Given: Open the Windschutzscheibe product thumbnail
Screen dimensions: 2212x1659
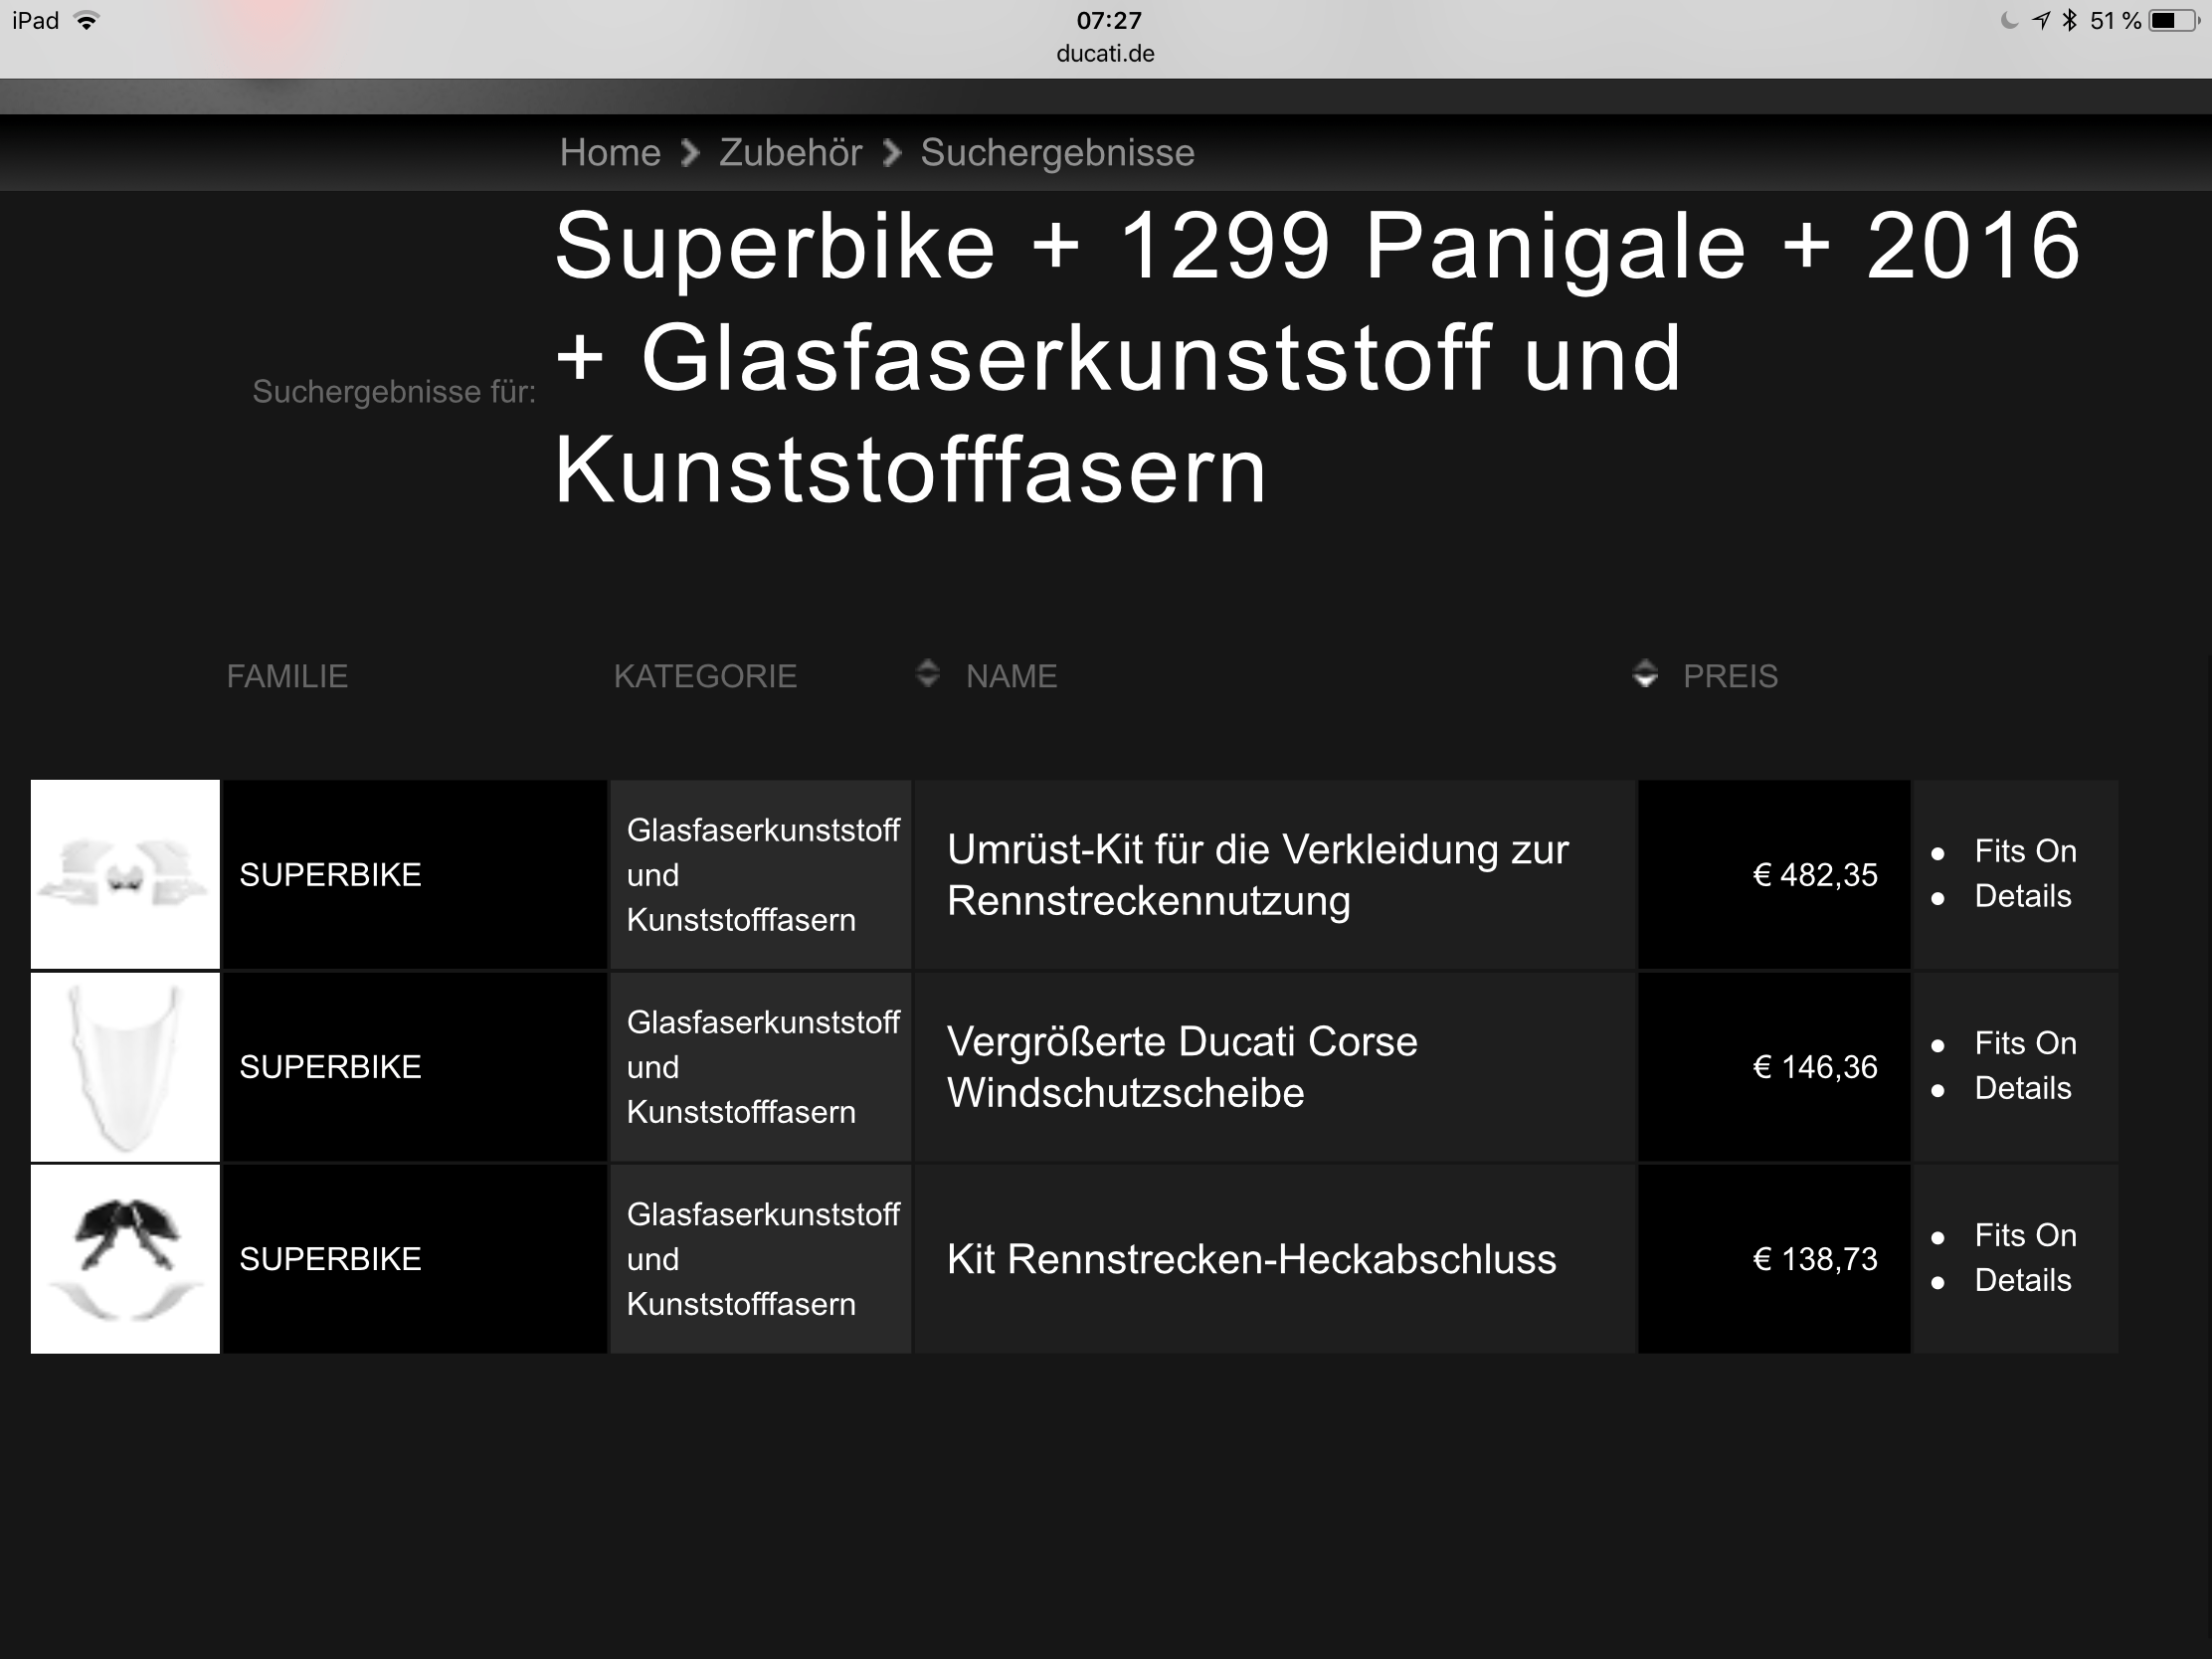Looking at the screenshot, I should pos(125,1066).
